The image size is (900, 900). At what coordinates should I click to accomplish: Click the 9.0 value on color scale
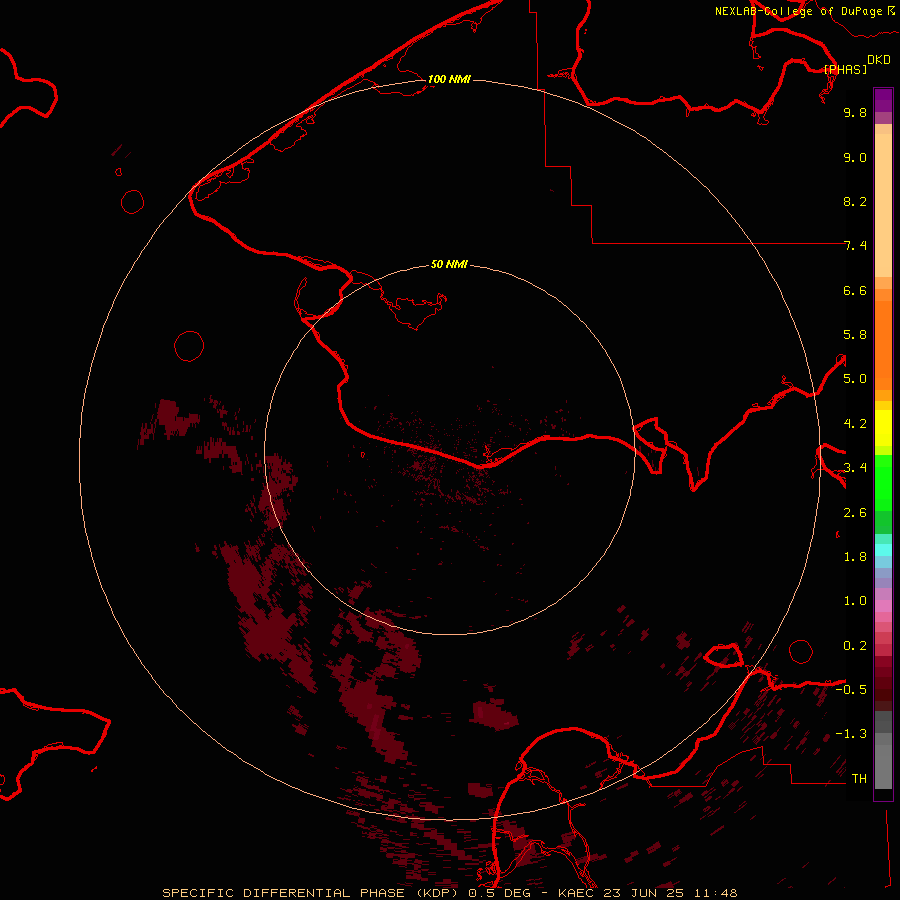click(855, 157)
